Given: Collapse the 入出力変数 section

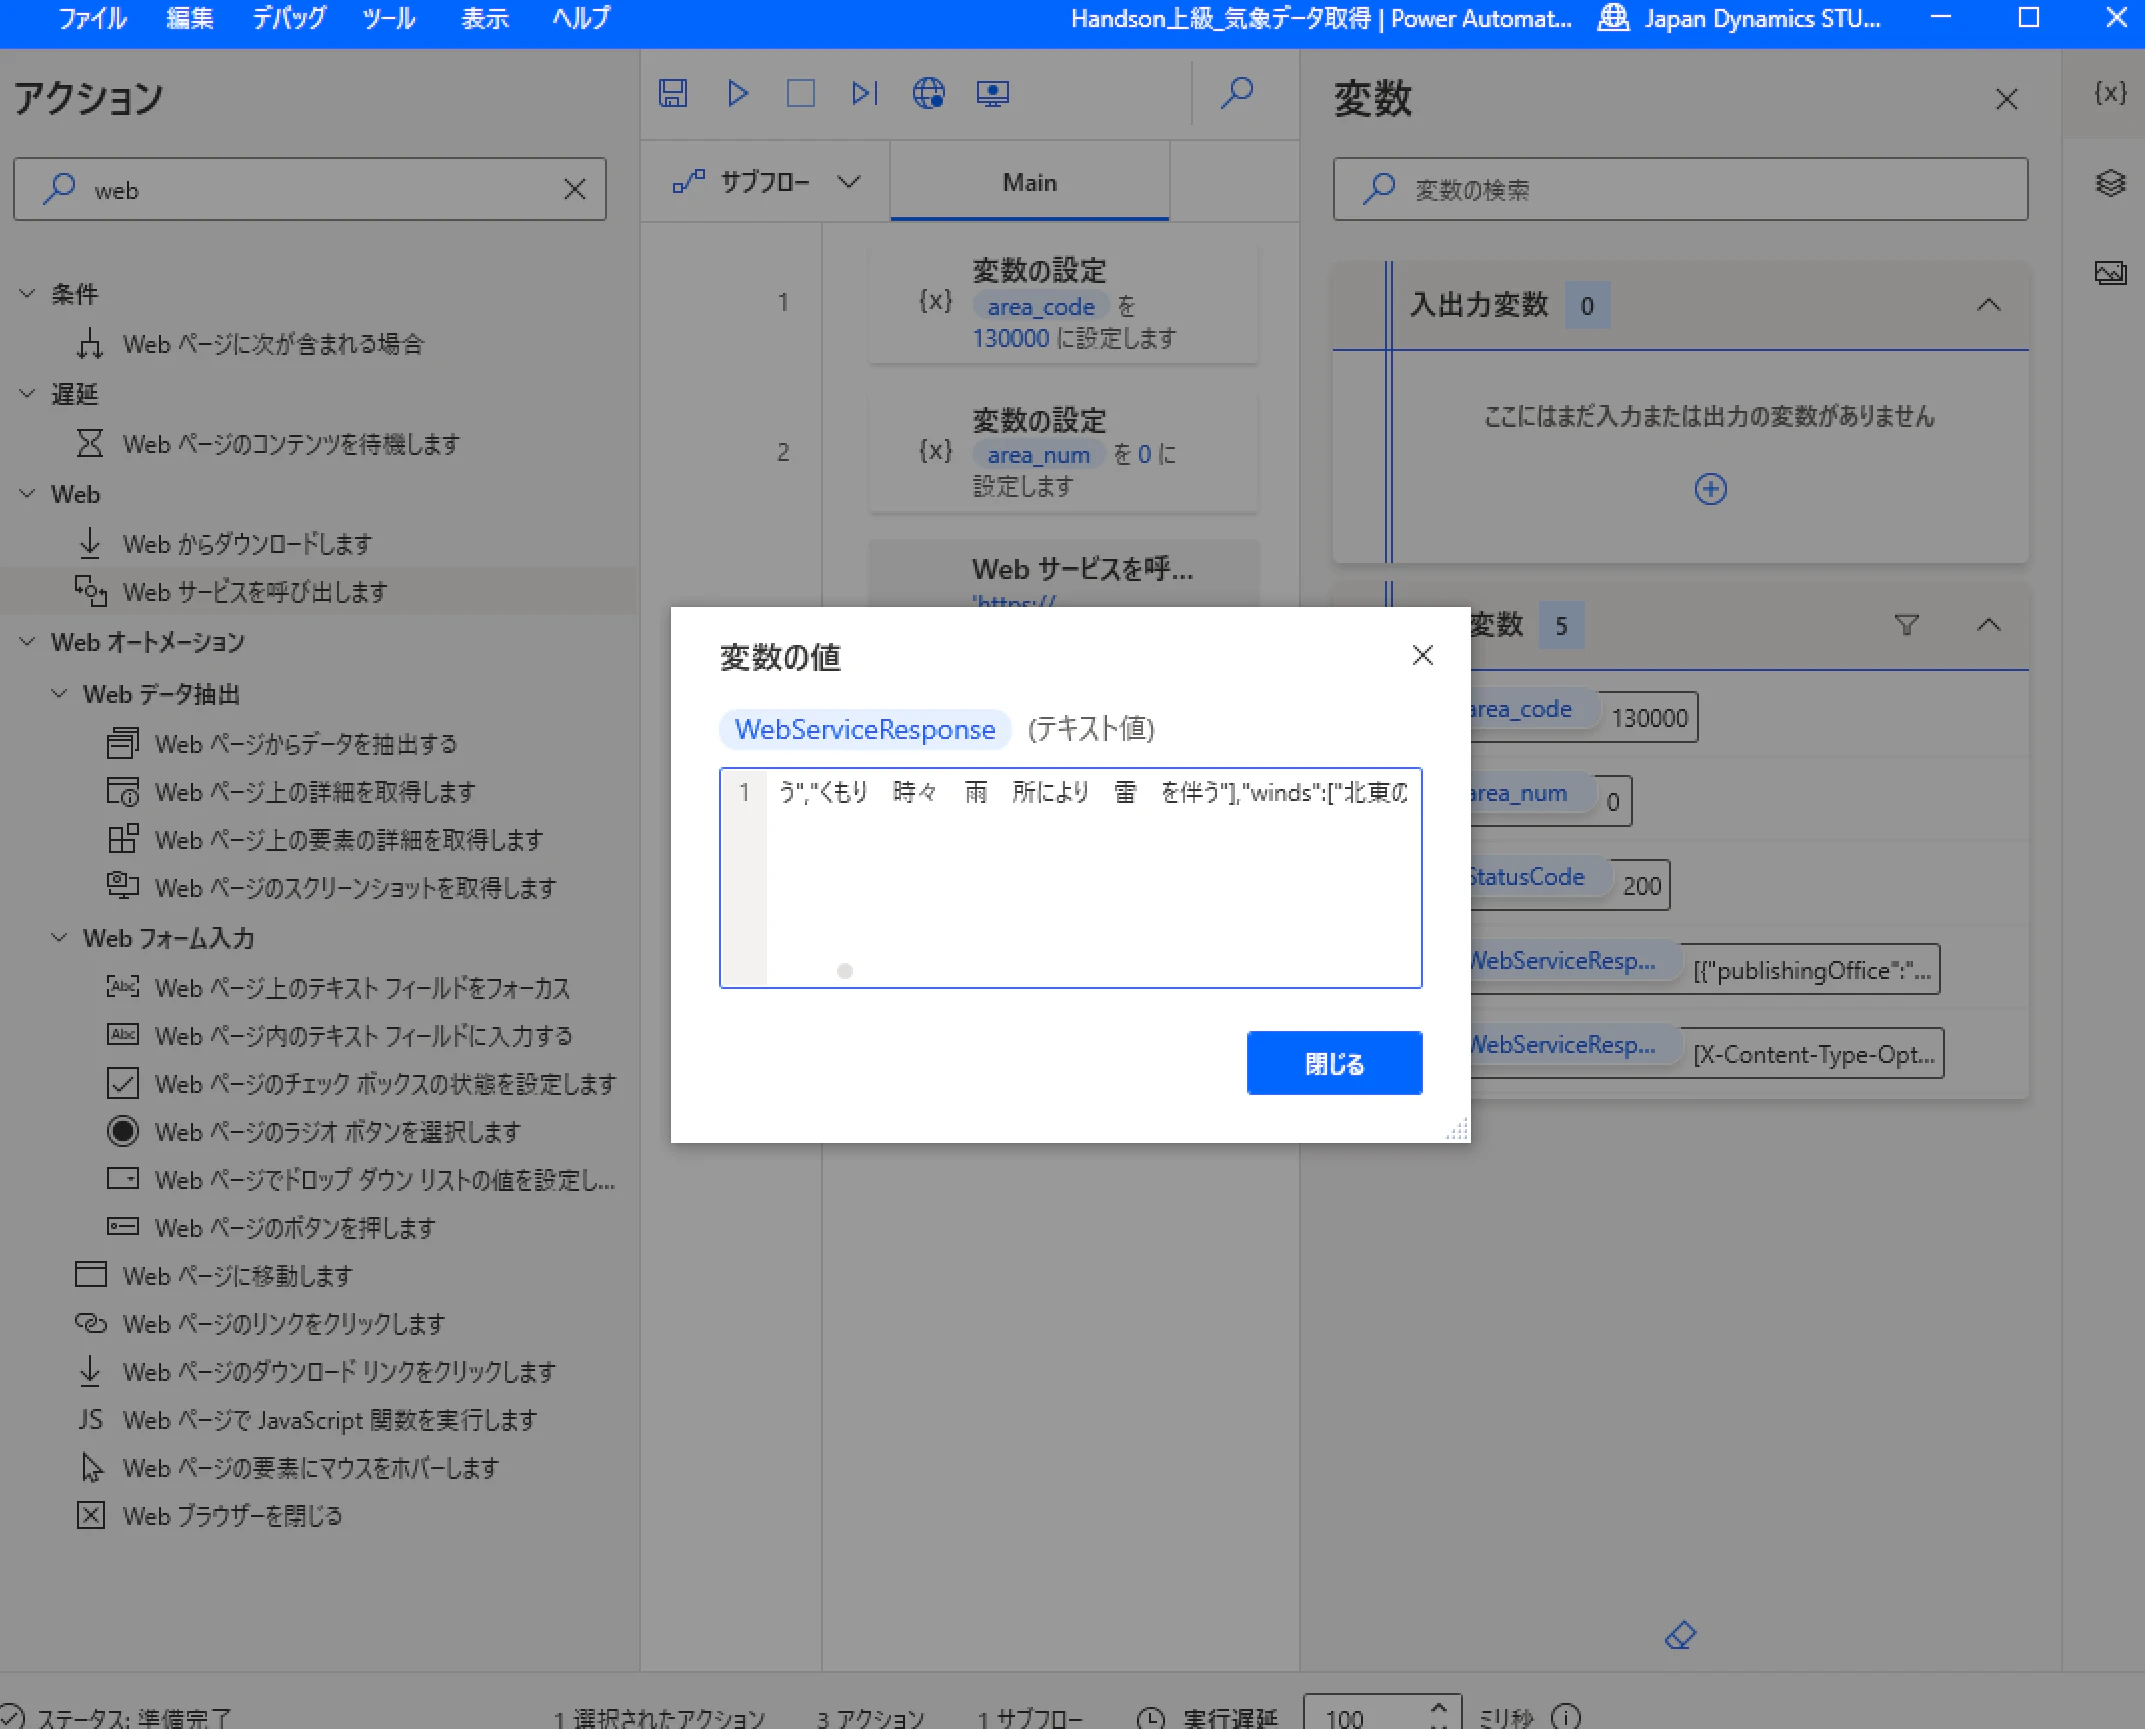Looking at the screenshot, I should (1988, 305).
